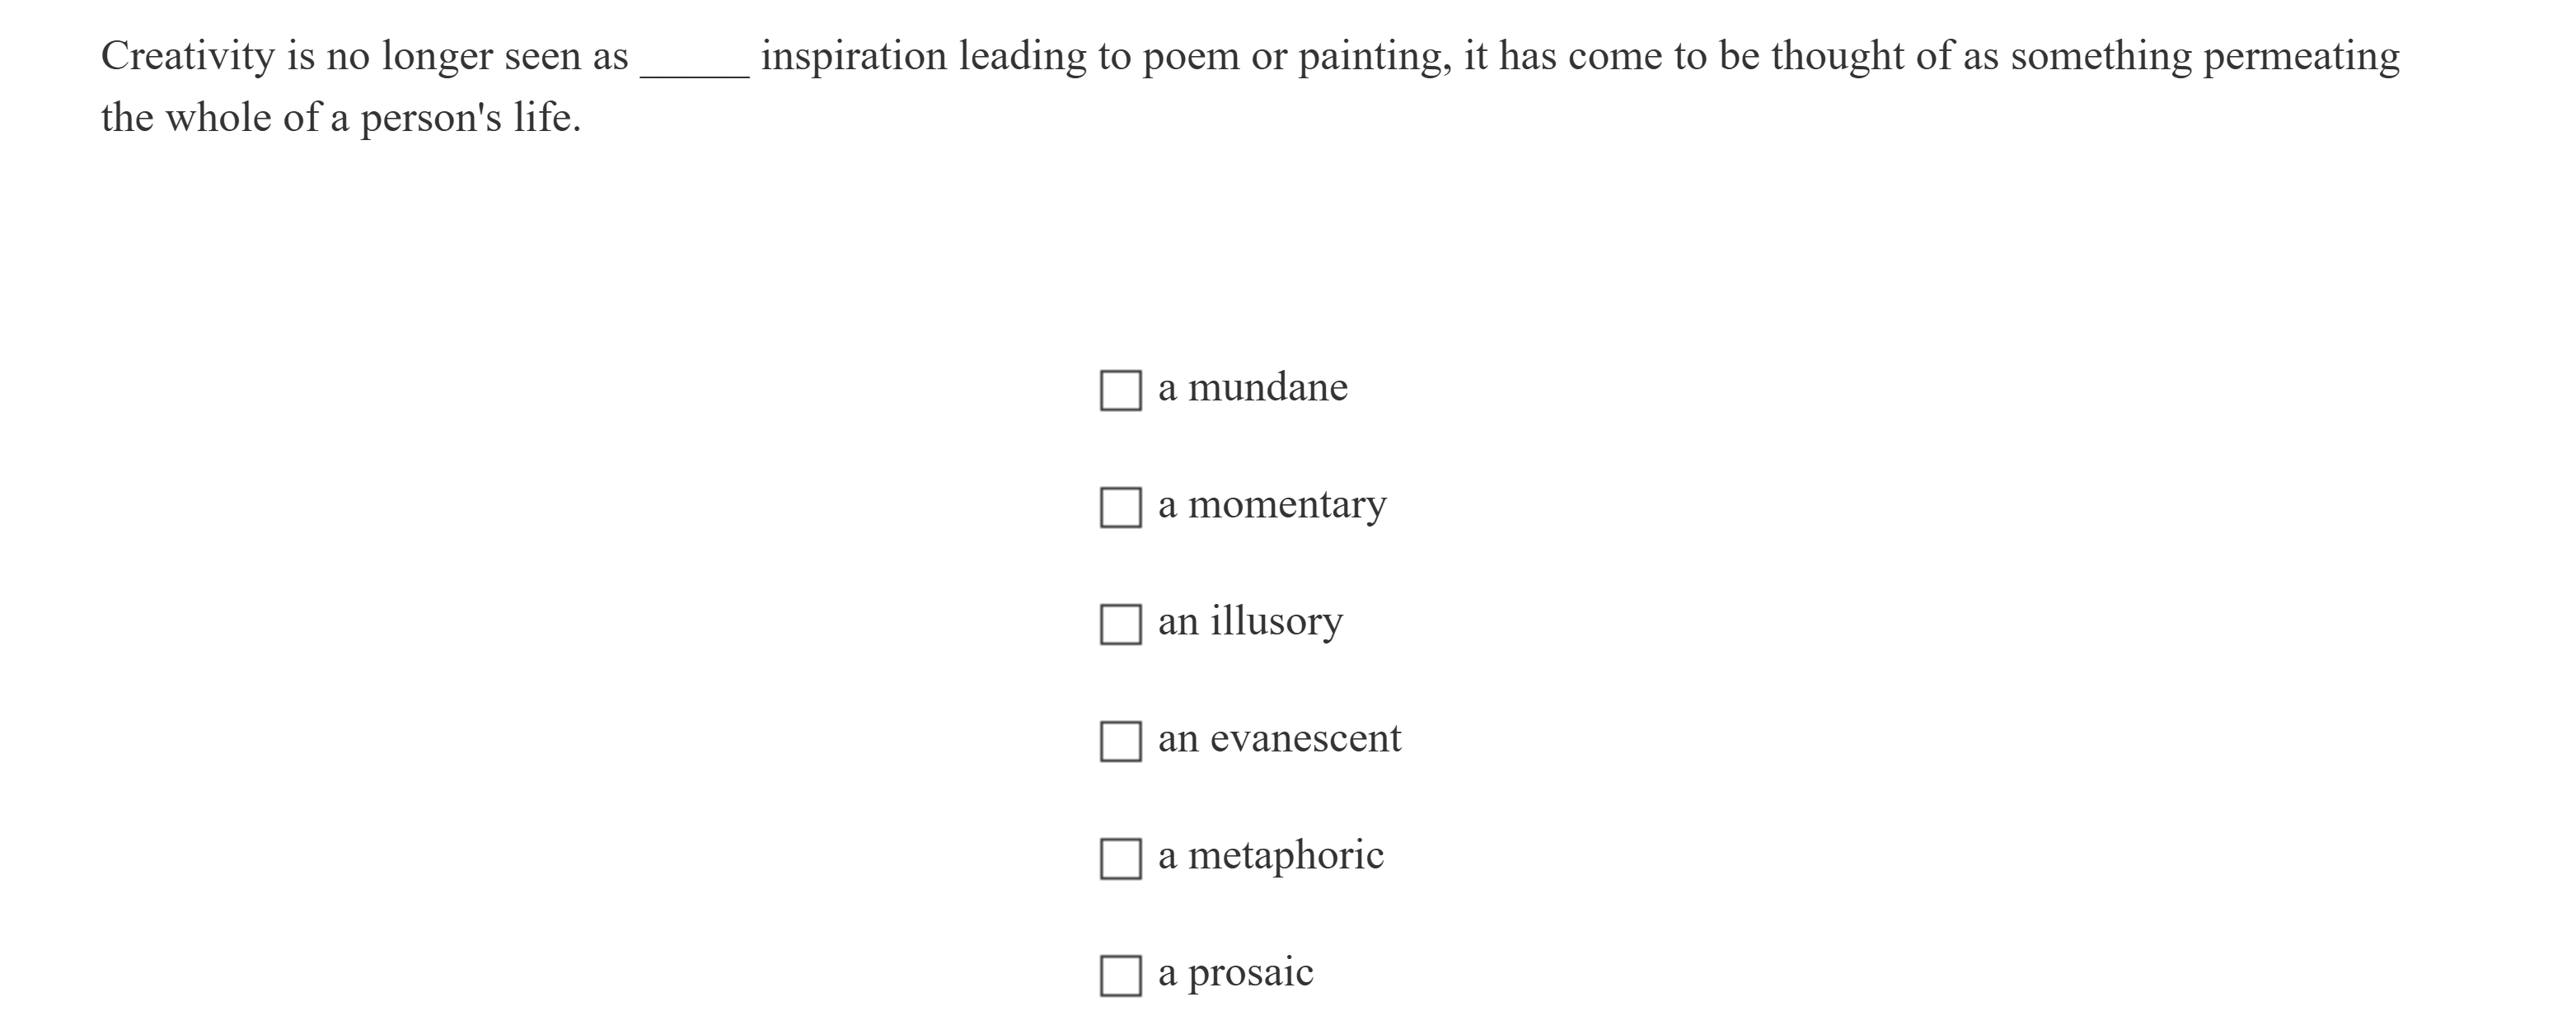Viewport: 2576px width, 1025px height.
Task: Select the 'a prosaic' answer label
Action: pyautogui.click(x=1235, y=972)
